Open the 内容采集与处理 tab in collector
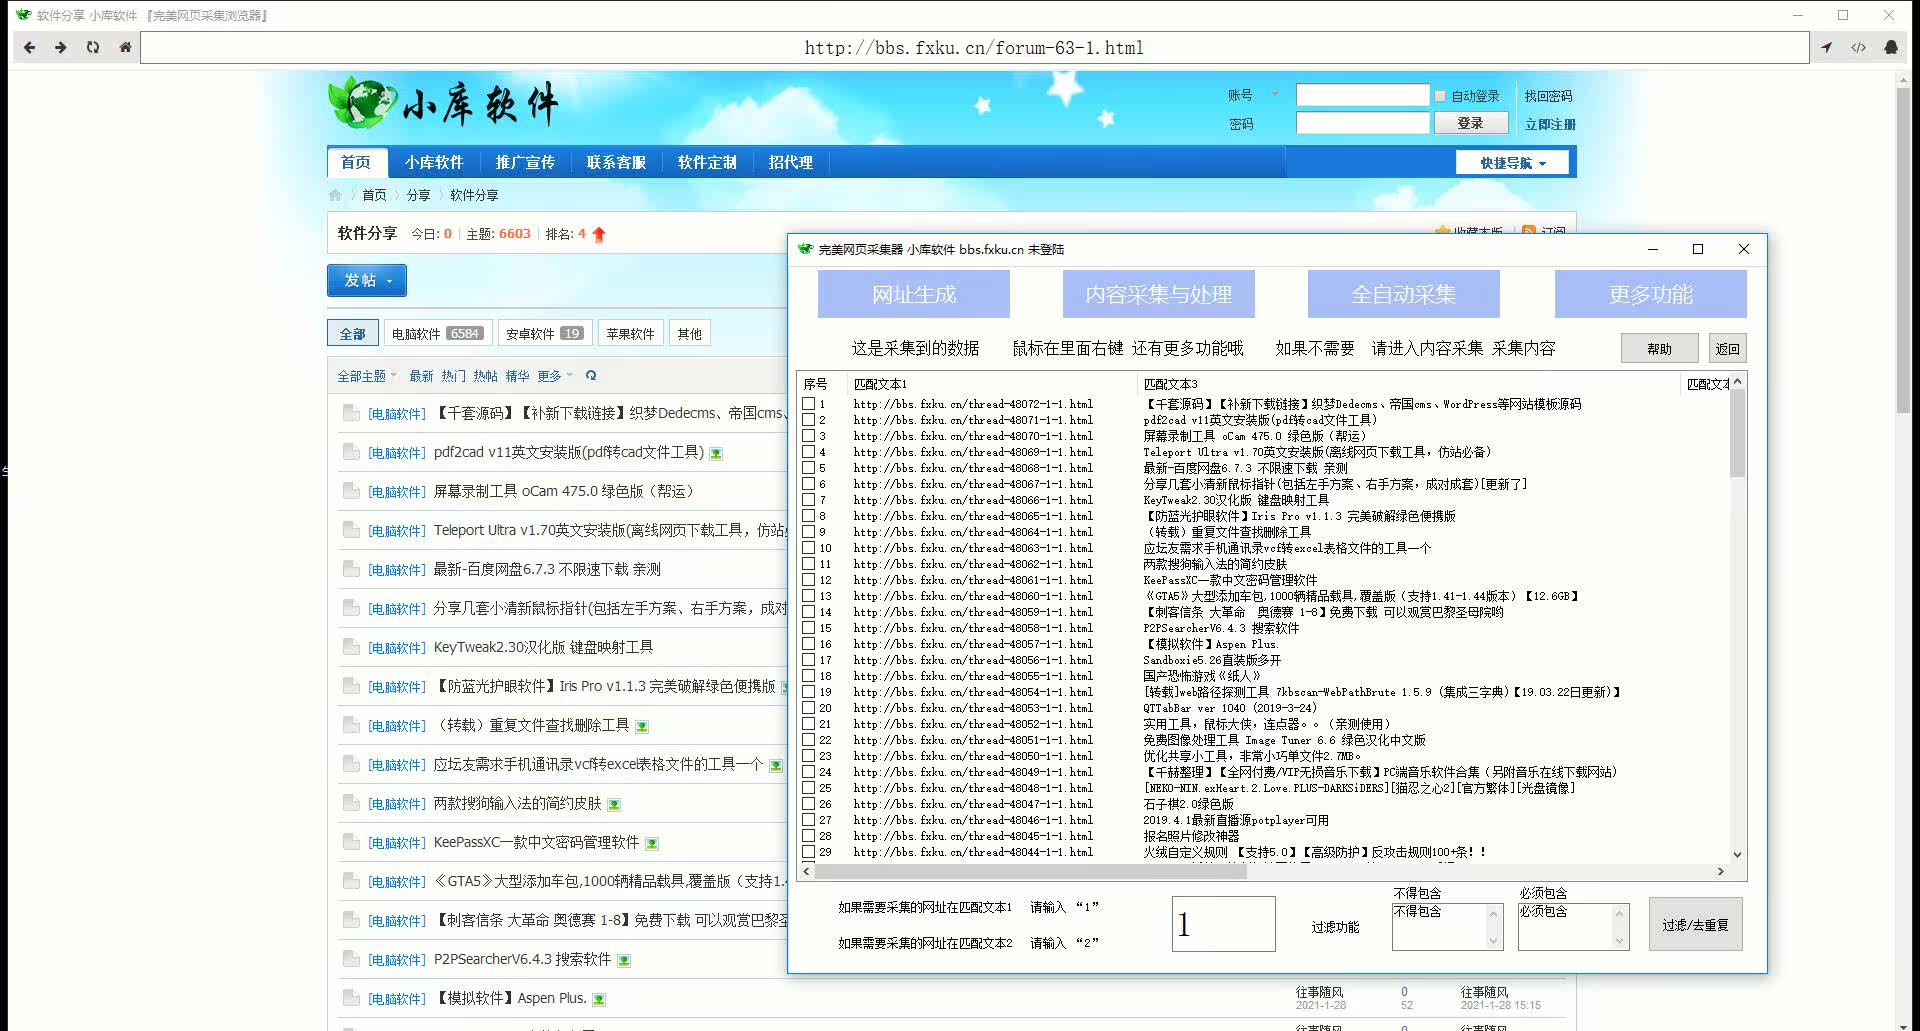The width and height of the screenshot is (1920, 1031). (1159, 294)
